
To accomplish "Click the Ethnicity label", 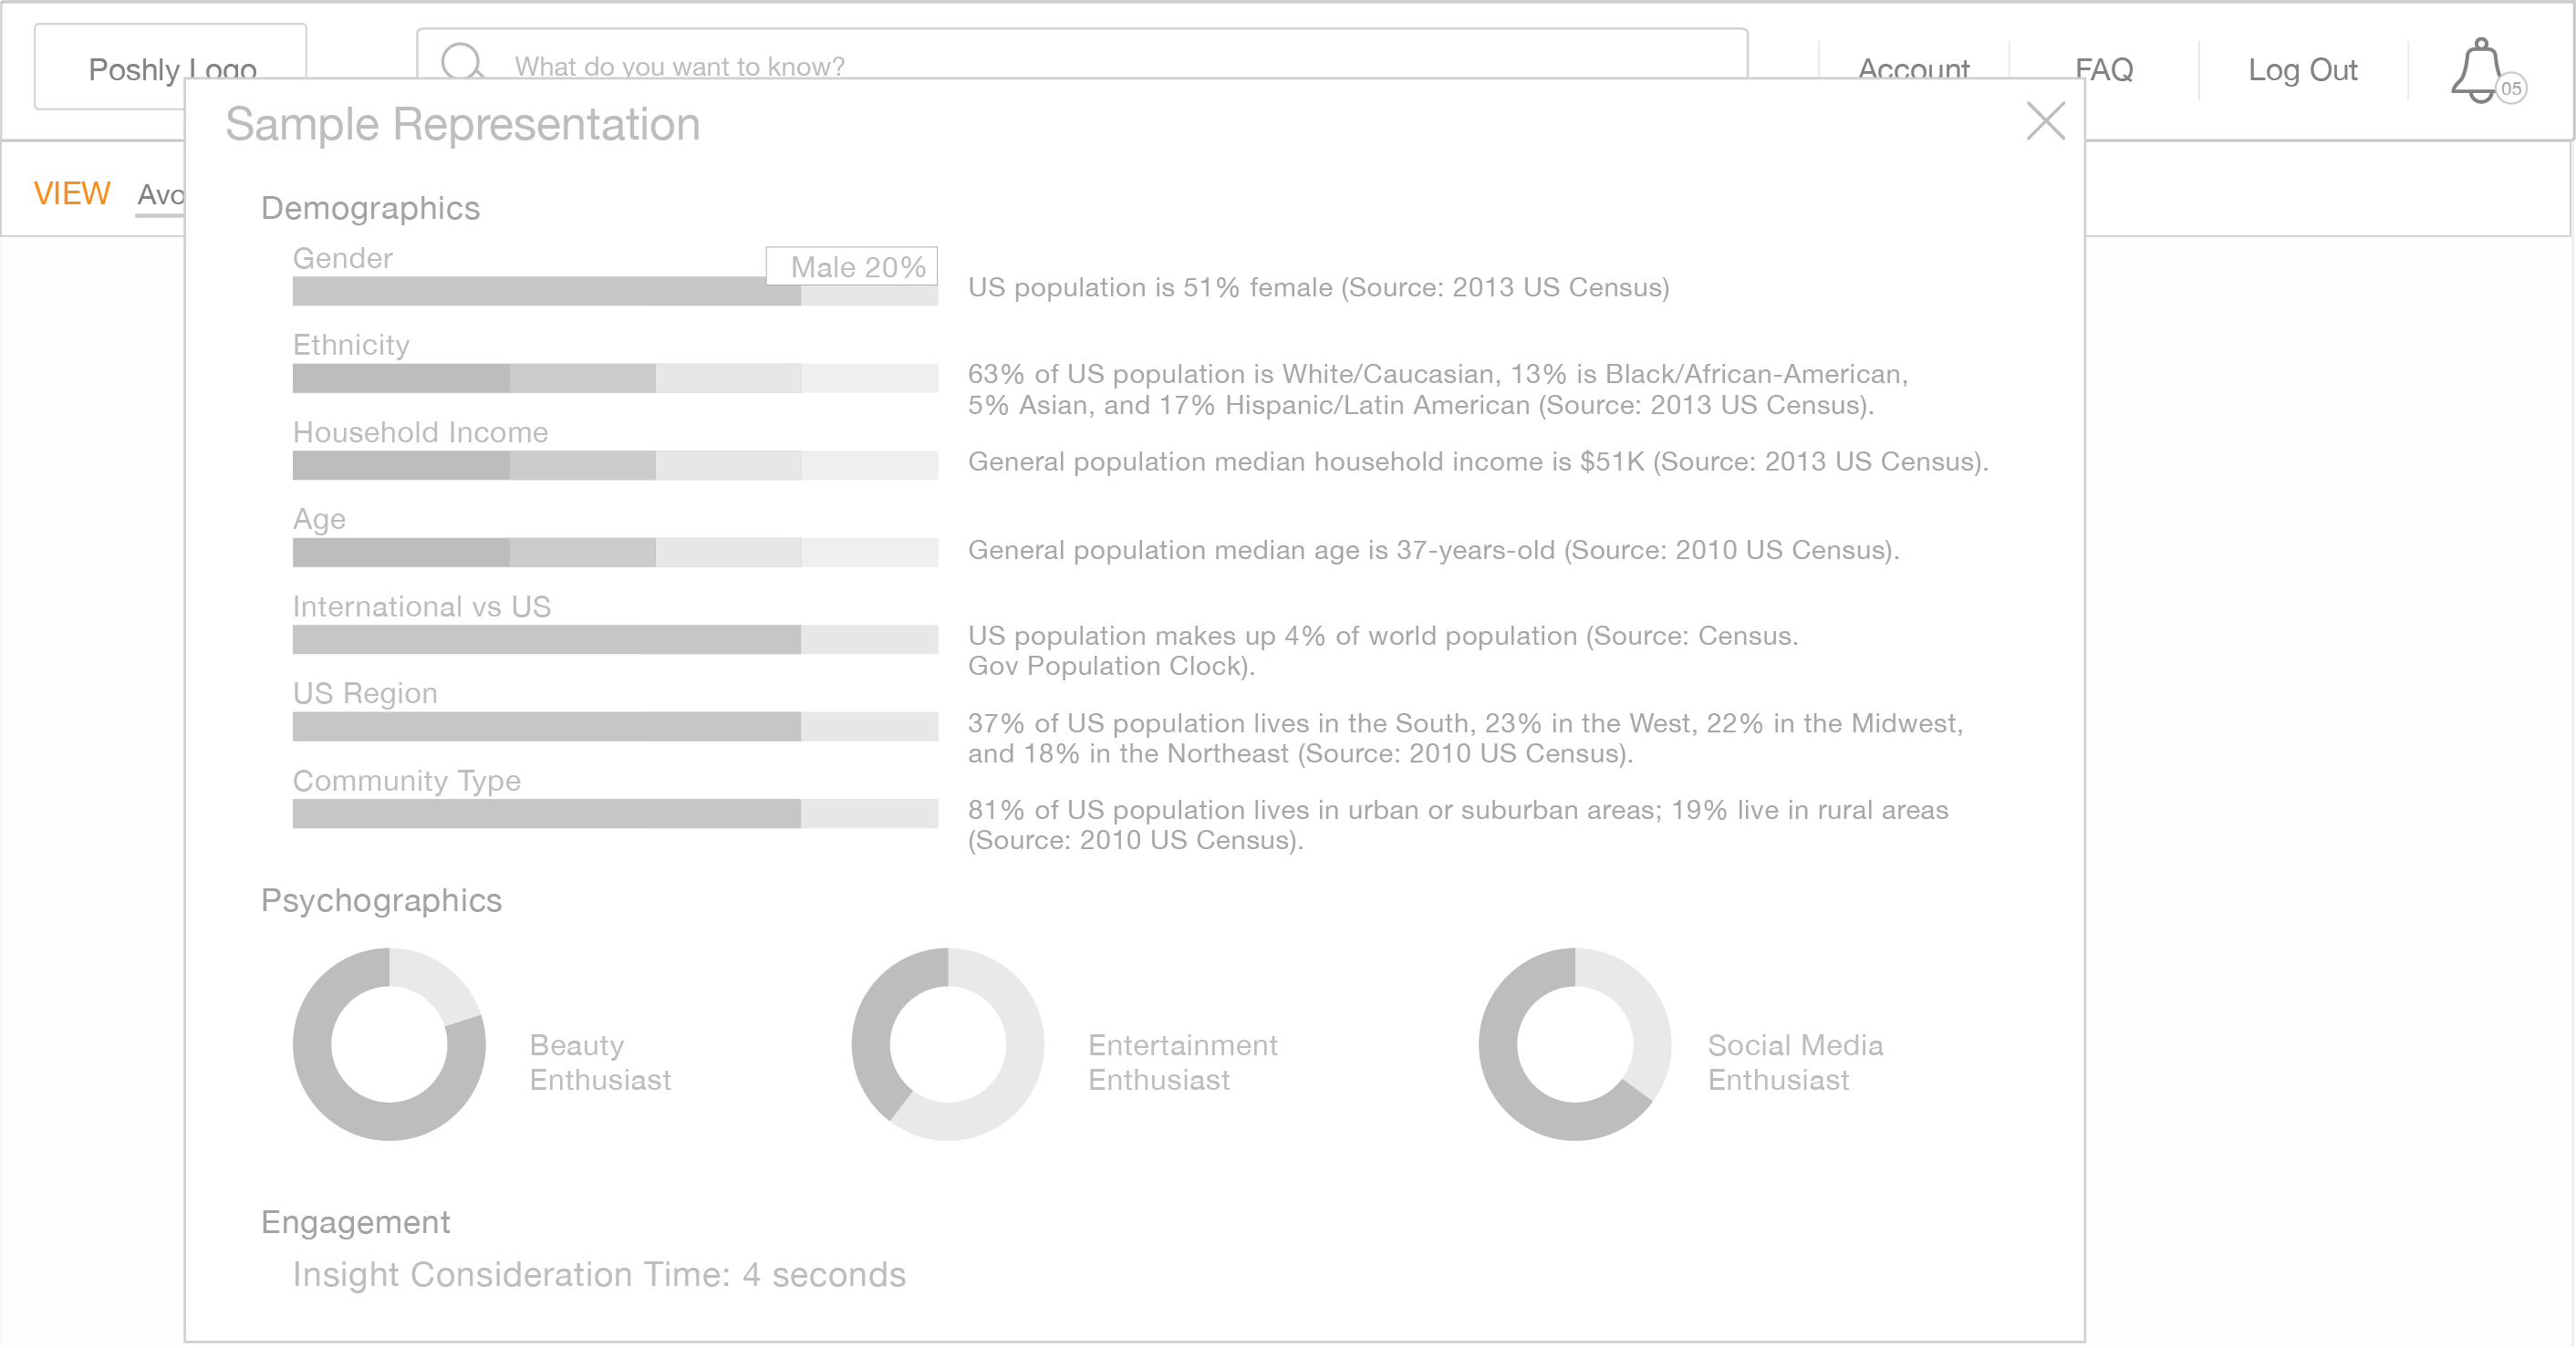I will click(351, 345).
